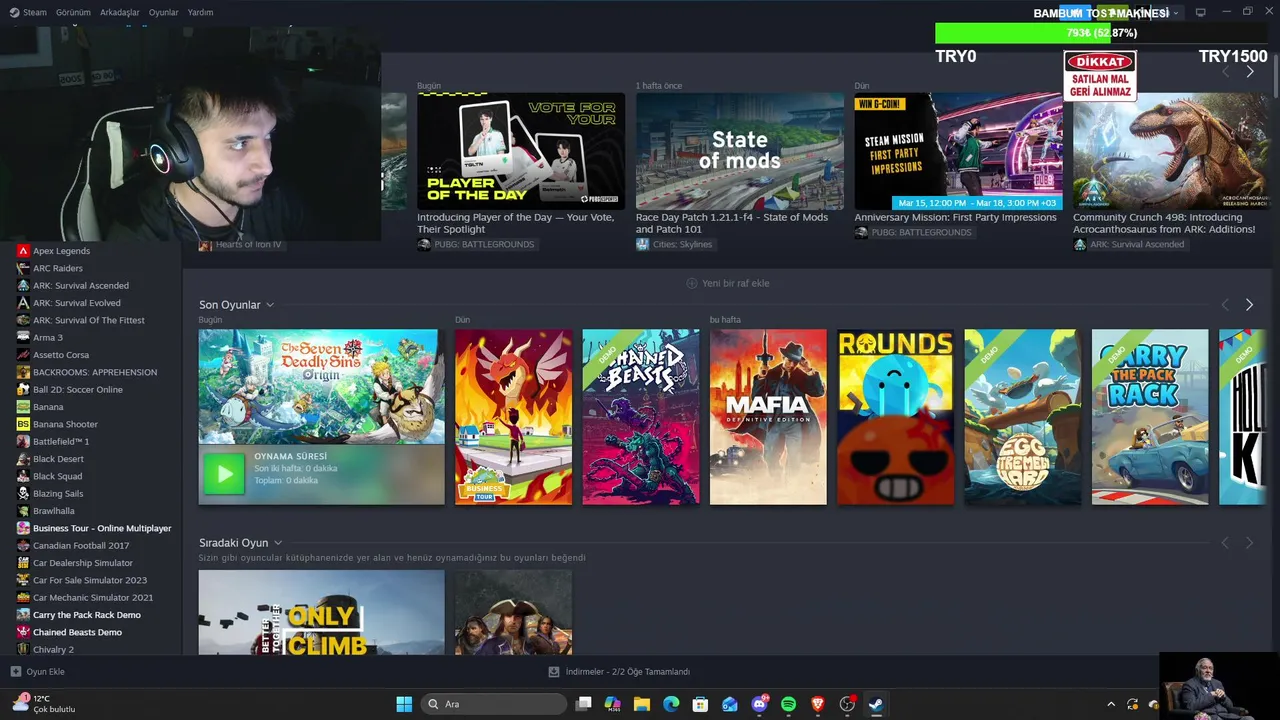The image size is (1280, 720).
Task: Open Chained Beasts demo cover
Action: [x=641, y=417]
